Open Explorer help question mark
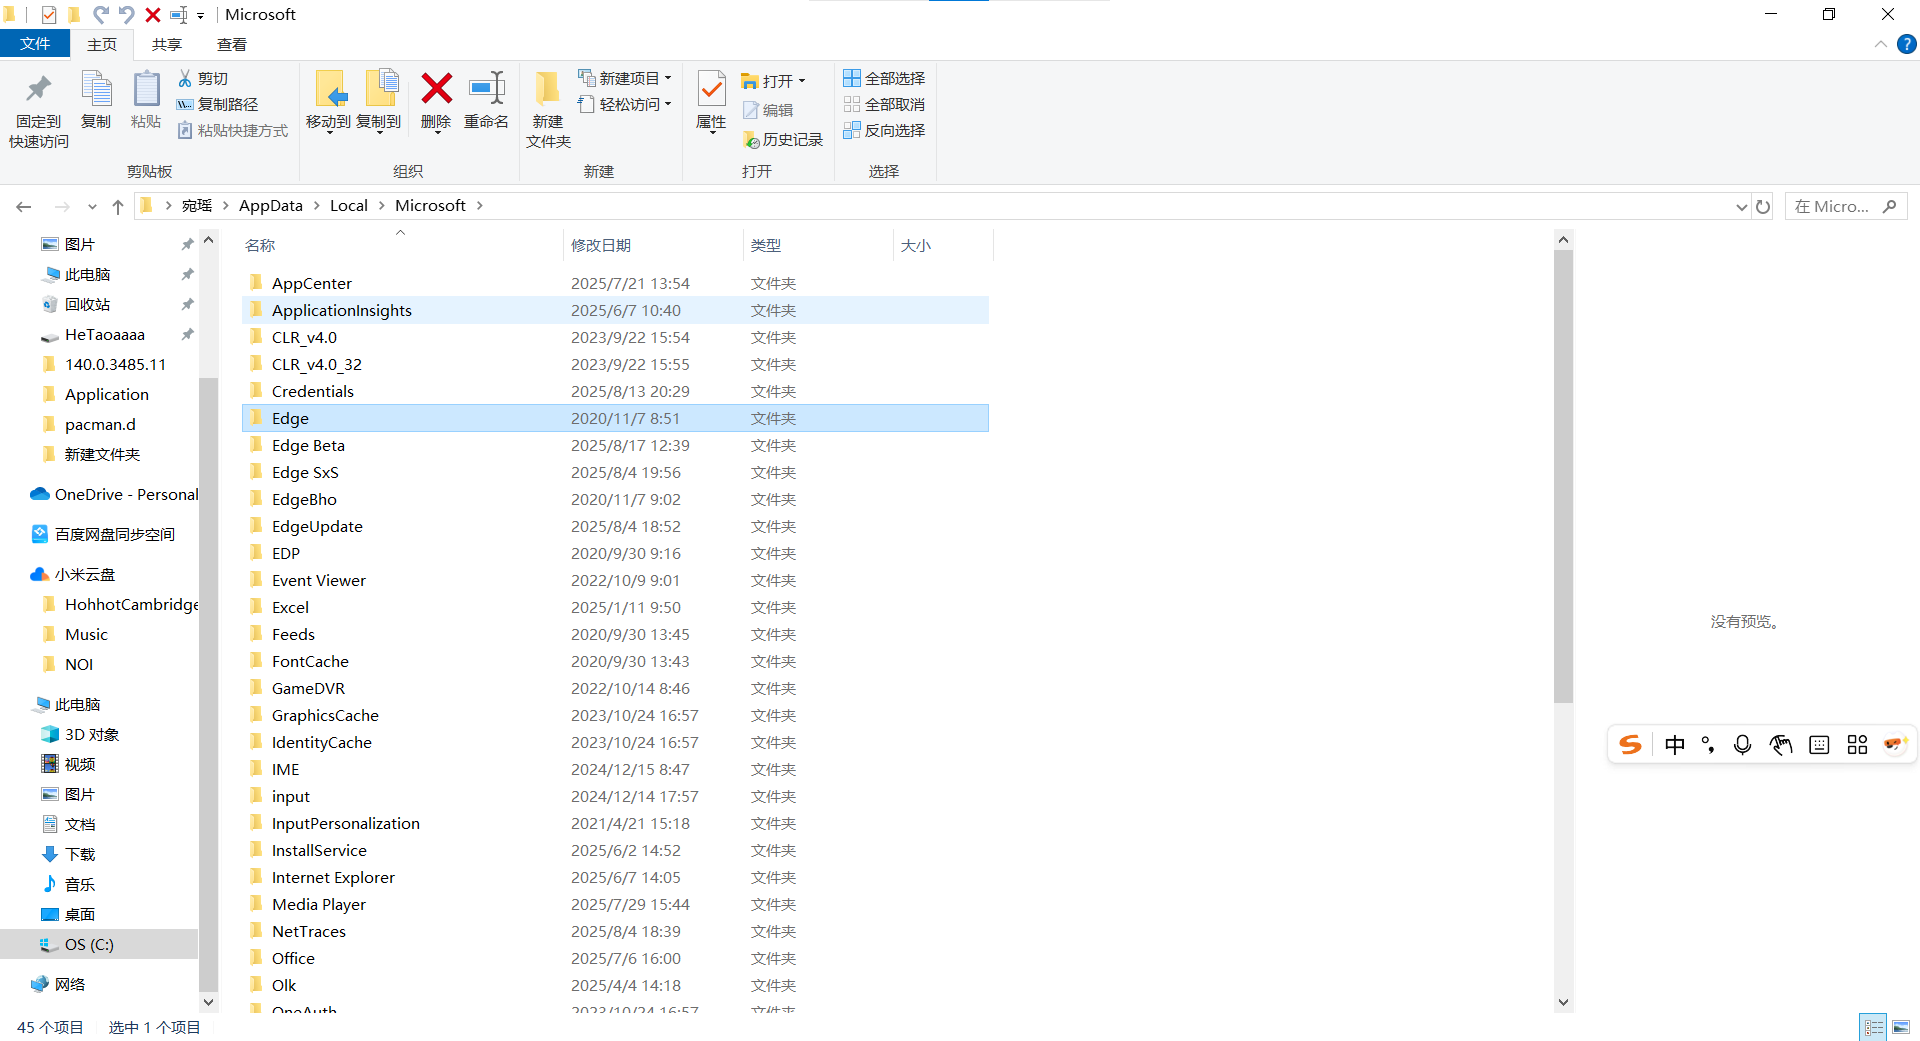The height and width of the screenshot is (1041, 1920). coord(1907,44)
